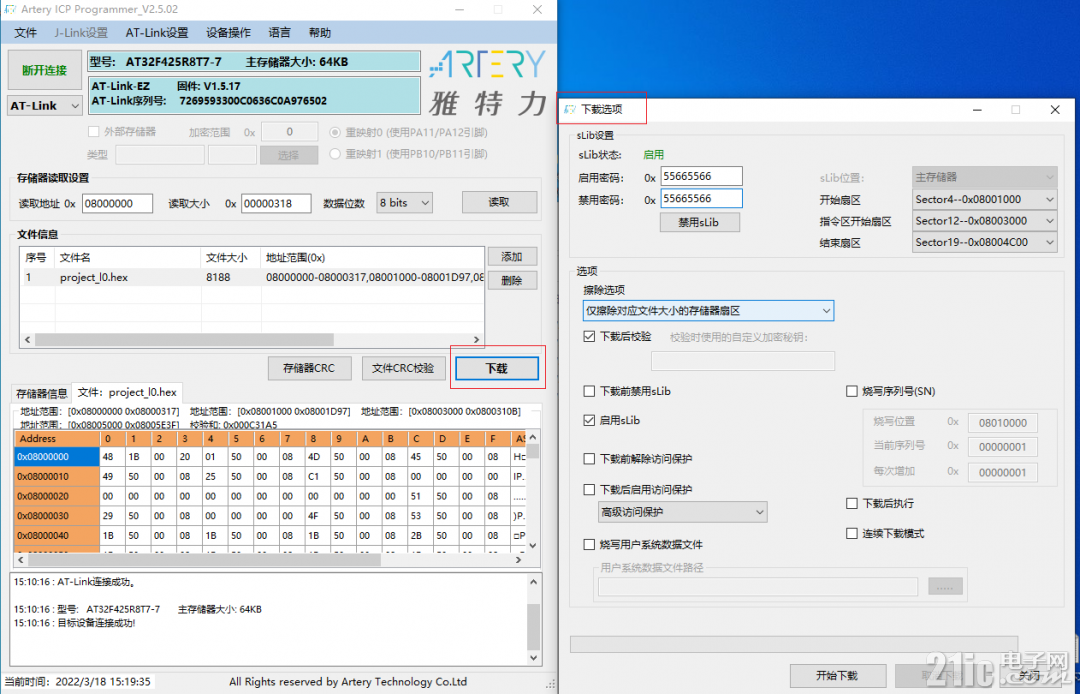Click the 0x08000010 address row header
The height and width of the screenshot is (694, 1080).
click(57, 476)
